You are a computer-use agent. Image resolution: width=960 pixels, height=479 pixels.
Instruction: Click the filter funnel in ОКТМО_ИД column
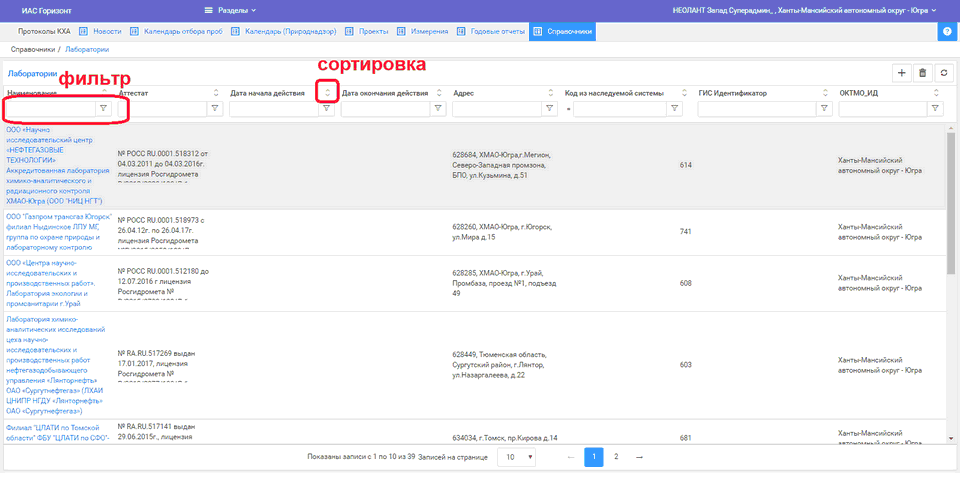tap(936, 109)
